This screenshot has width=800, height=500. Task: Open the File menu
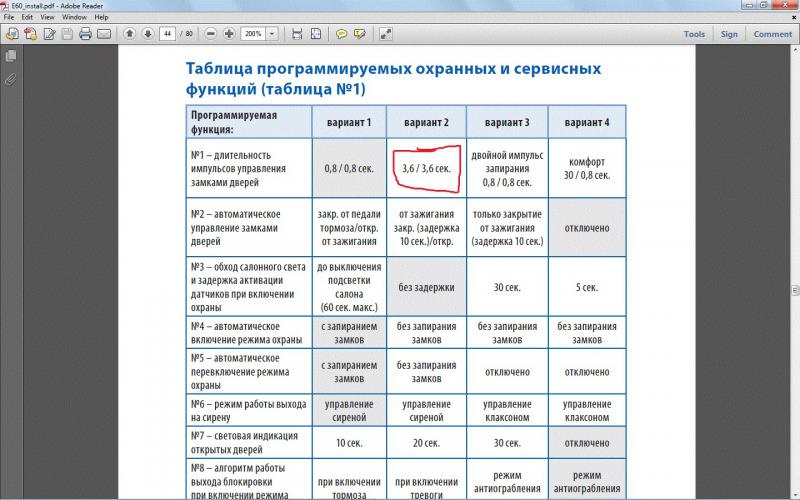click(9, 17)
